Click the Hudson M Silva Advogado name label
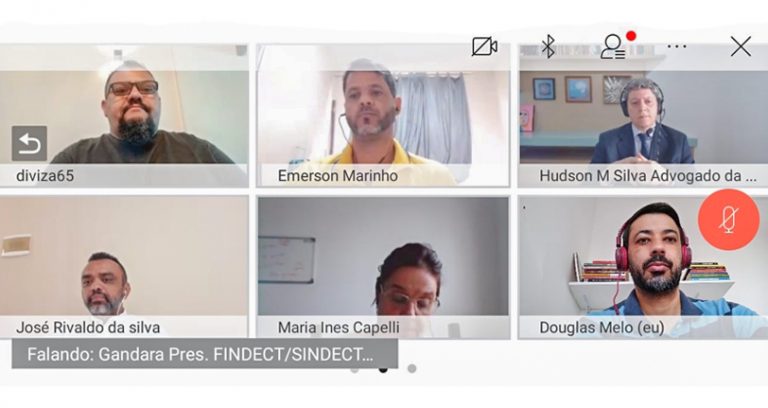The width and height of the screenshot is (768, 408). tap(648, 176)
